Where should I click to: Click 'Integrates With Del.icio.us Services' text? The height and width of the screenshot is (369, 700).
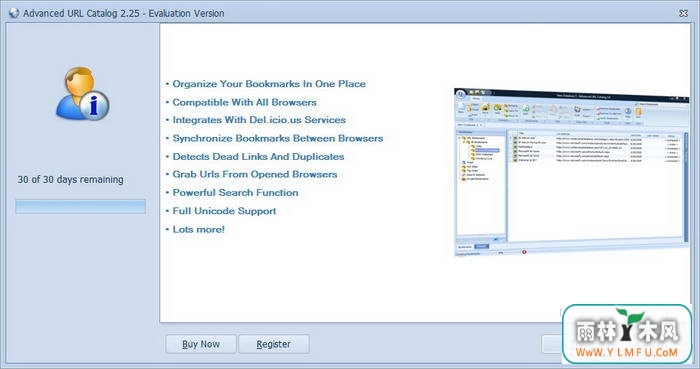[x=259, y=120]
